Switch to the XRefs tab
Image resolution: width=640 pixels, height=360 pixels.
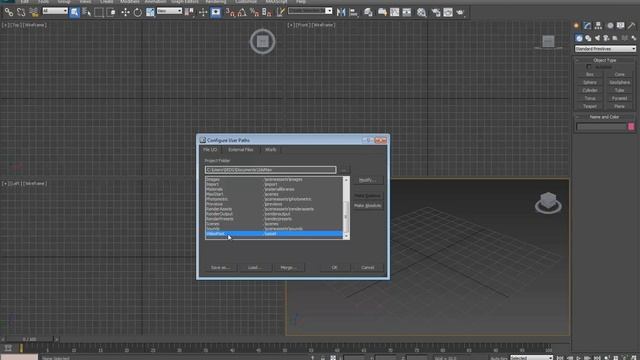pos(271,150)
